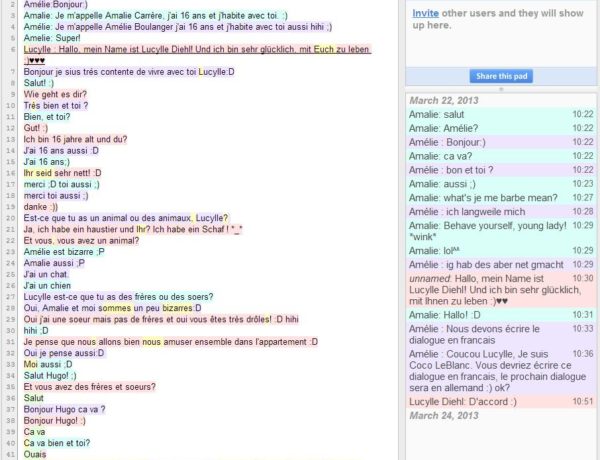Click the "Amalie: salut" chat message
600x460 pixels.
click(442, 114)
